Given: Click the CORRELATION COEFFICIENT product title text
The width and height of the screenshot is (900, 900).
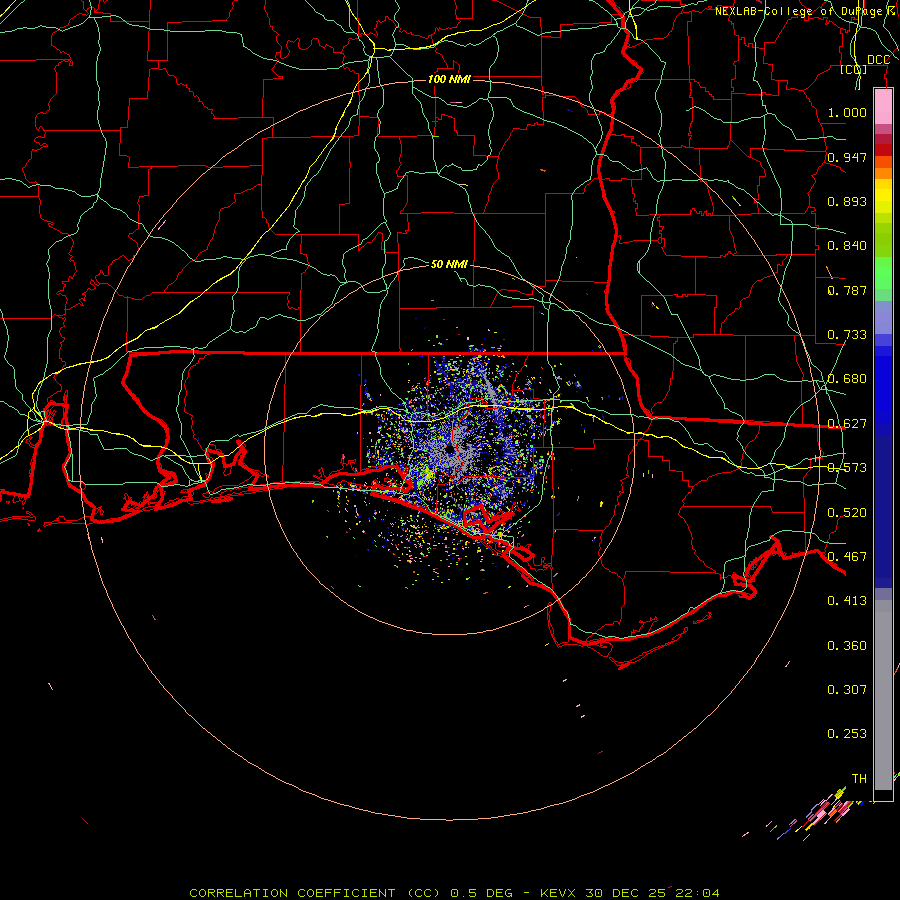Looking at the screenshot, I should click(315, 893).
